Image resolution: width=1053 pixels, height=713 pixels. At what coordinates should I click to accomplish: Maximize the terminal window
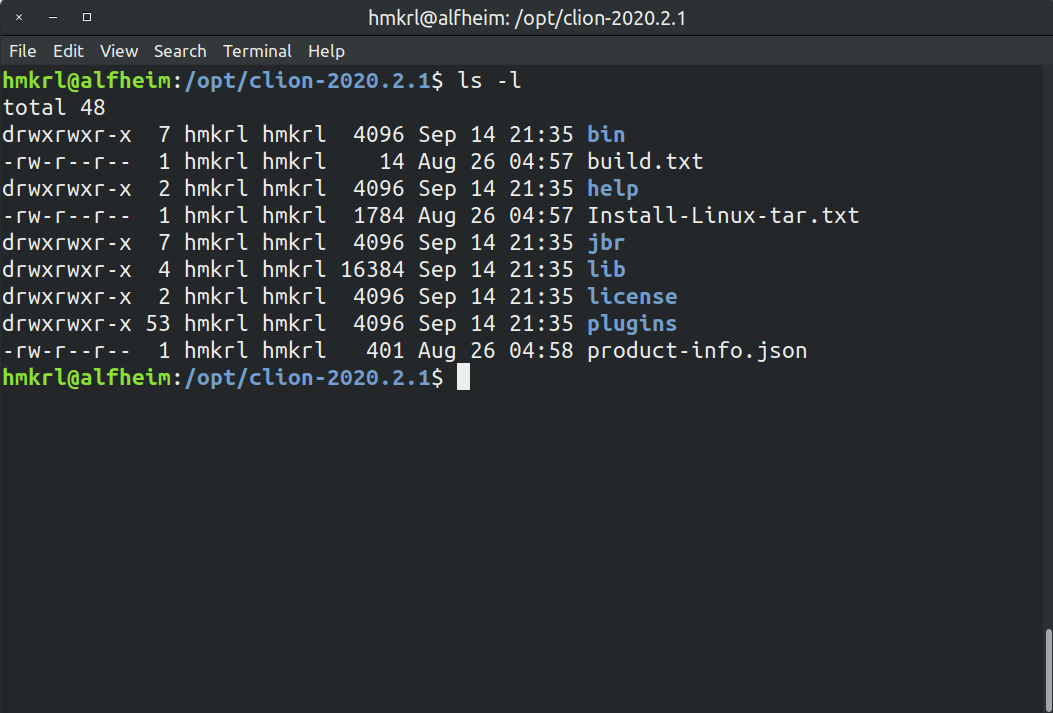point(87,17)
